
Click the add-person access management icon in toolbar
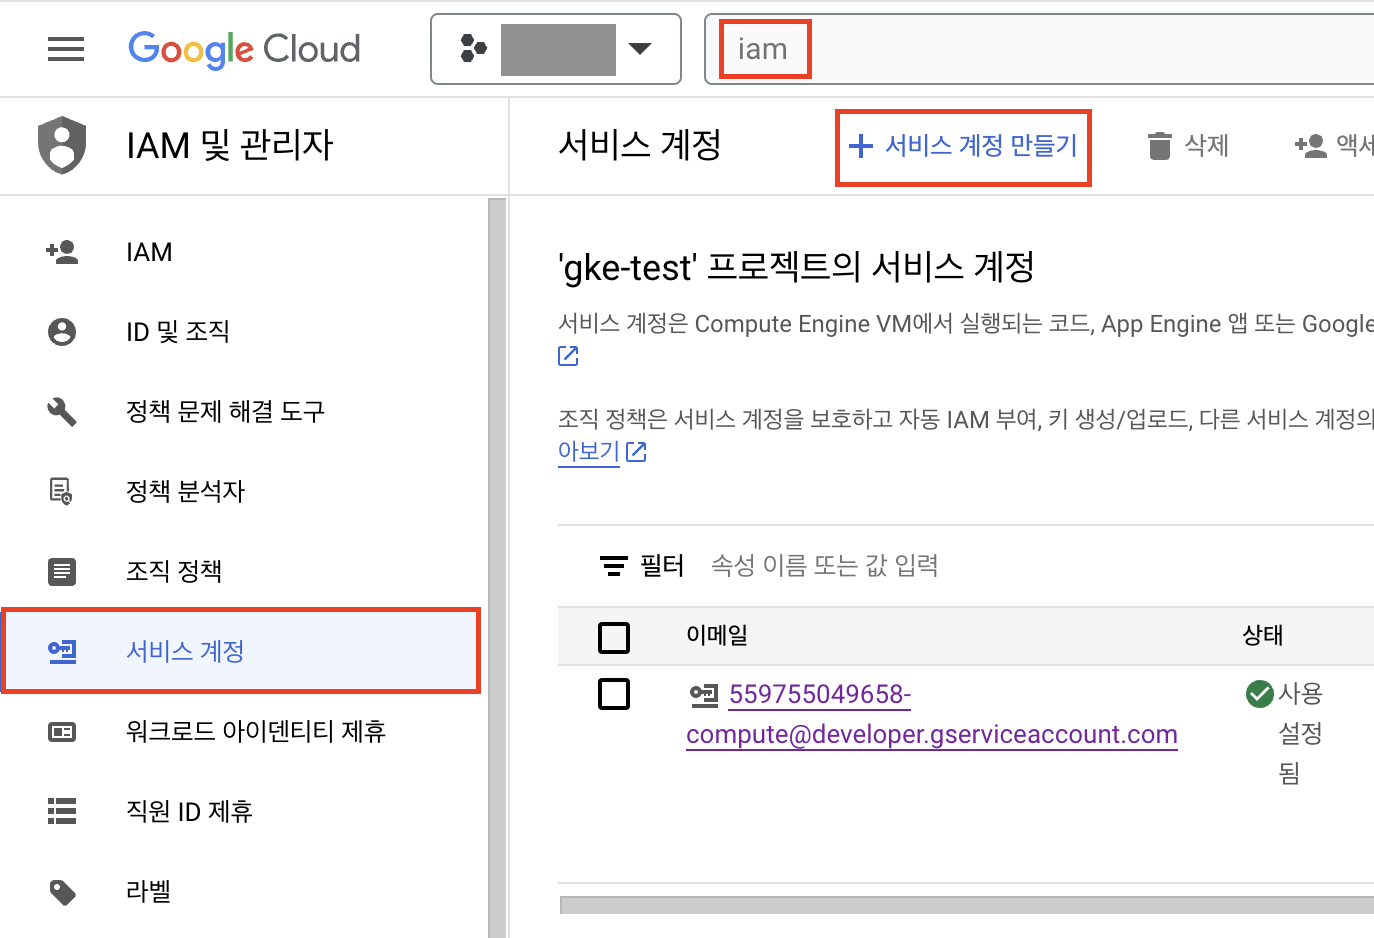point(1310,146)
